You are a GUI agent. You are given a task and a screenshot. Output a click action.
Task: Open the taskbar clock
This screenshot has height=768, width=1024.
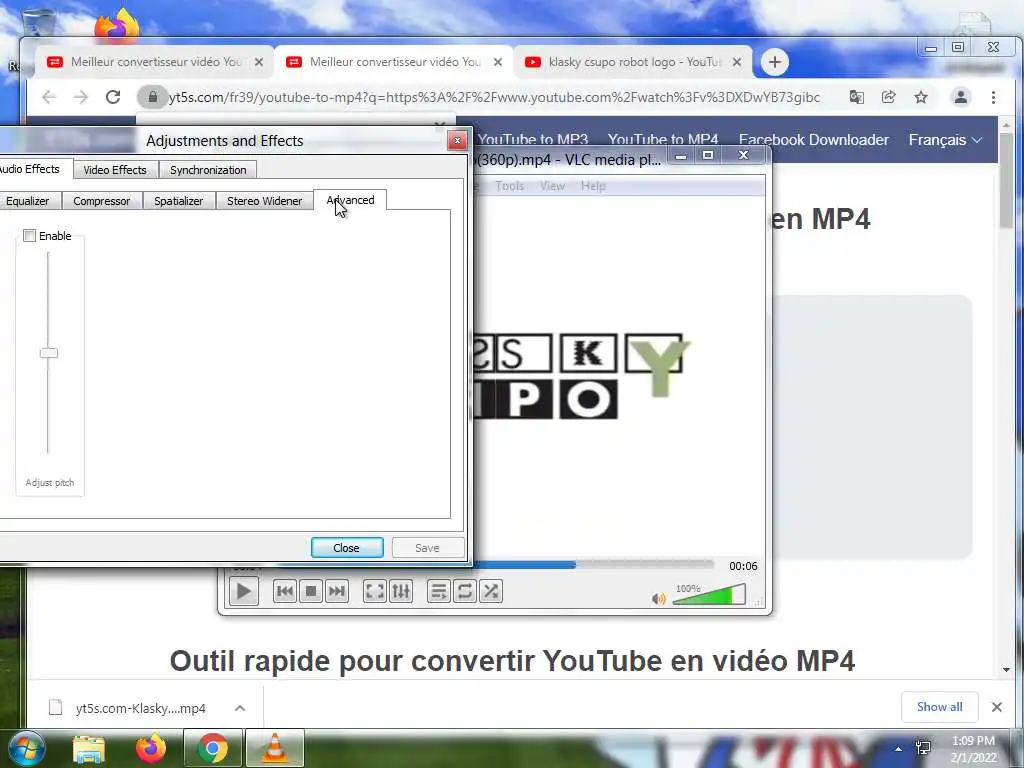coord(973,749)
